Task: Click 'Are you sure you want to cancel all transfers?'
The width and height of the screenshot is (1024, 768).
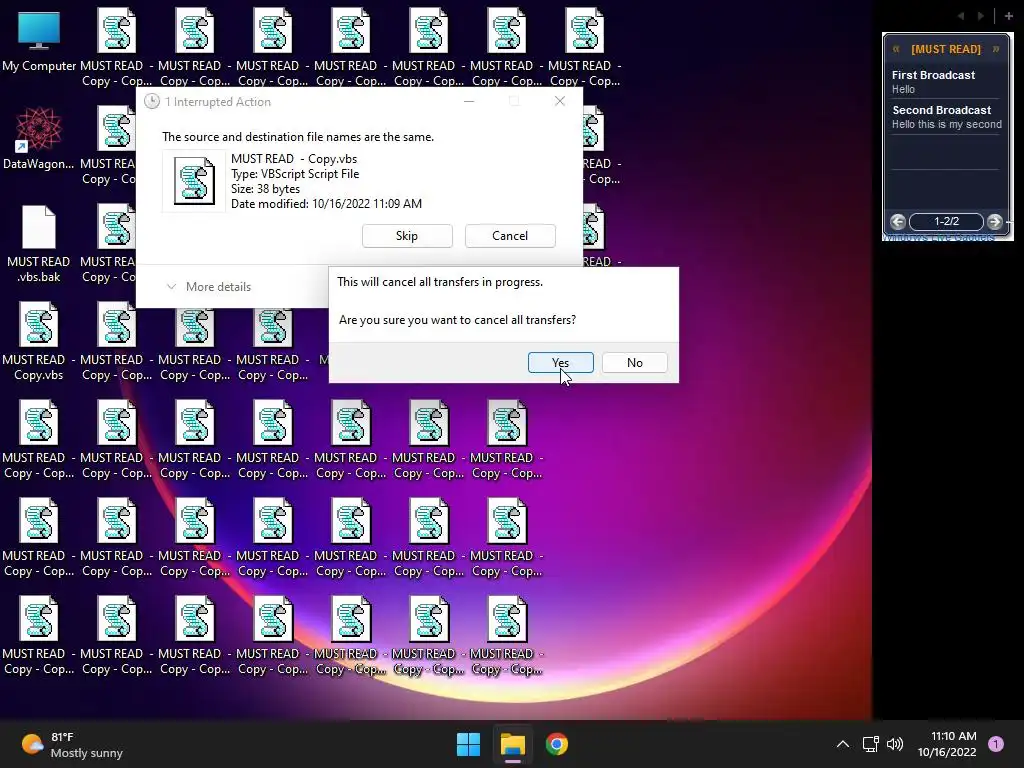Action: point(457,320)
